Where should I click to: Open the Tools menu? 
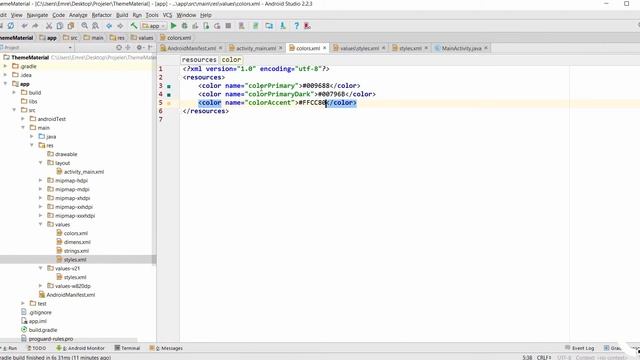coord(152,15)
